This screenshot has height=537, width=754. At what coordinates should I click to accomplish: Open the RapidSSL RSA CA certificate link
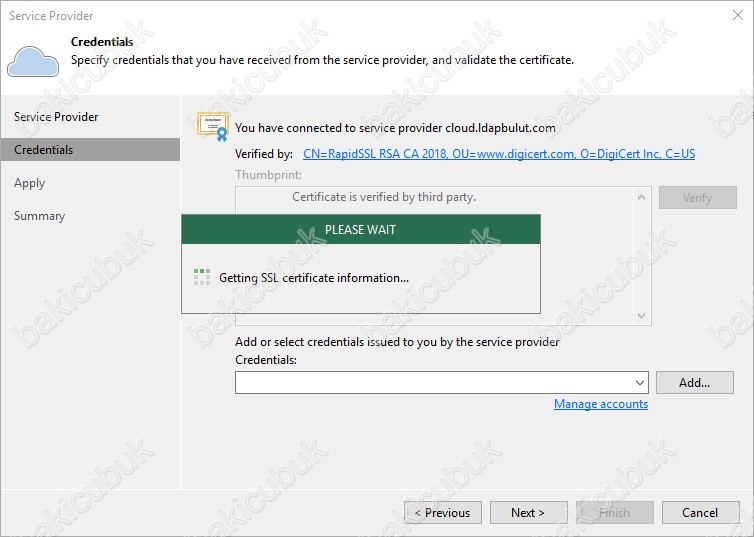click(x=499, y=154)
